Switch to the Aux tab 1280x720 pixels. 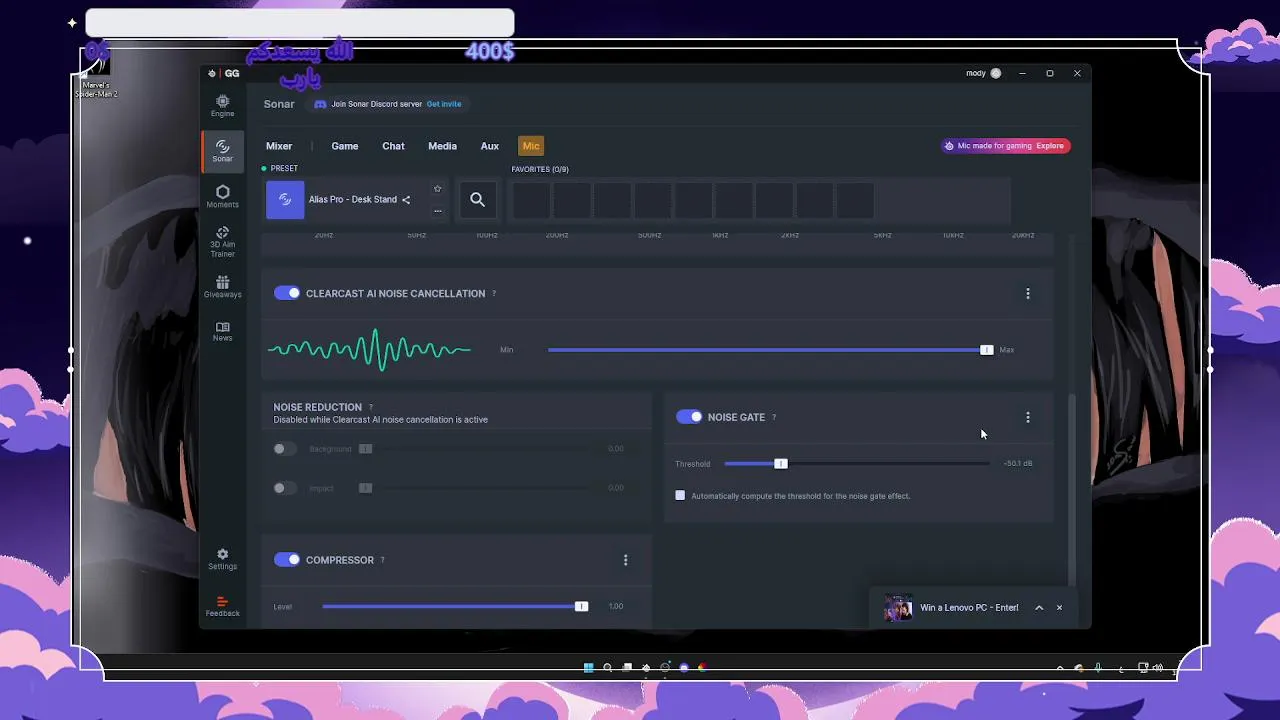point(489,146)
